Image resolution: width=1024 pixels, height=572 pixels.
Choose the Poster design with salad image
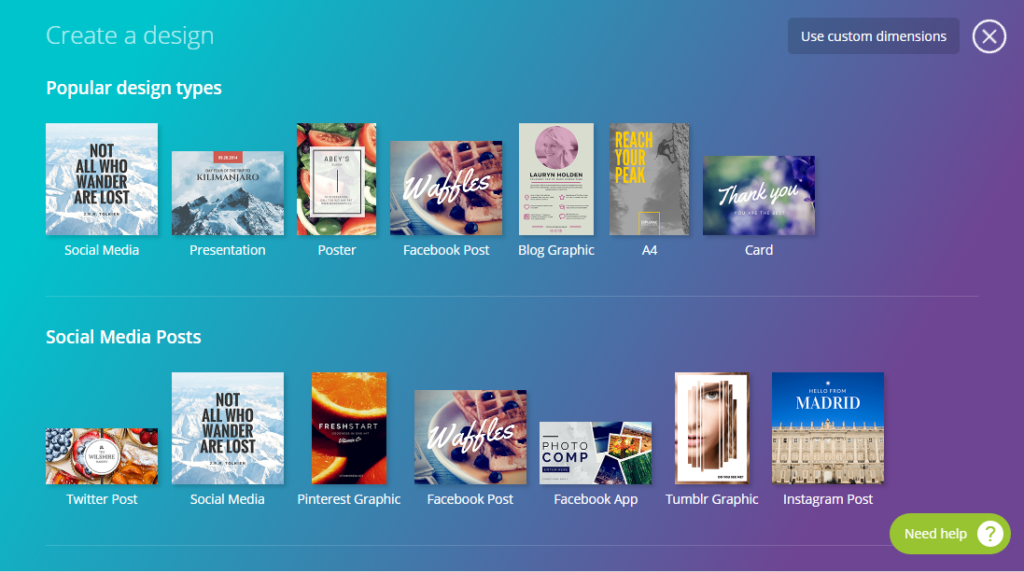point(336,179)
